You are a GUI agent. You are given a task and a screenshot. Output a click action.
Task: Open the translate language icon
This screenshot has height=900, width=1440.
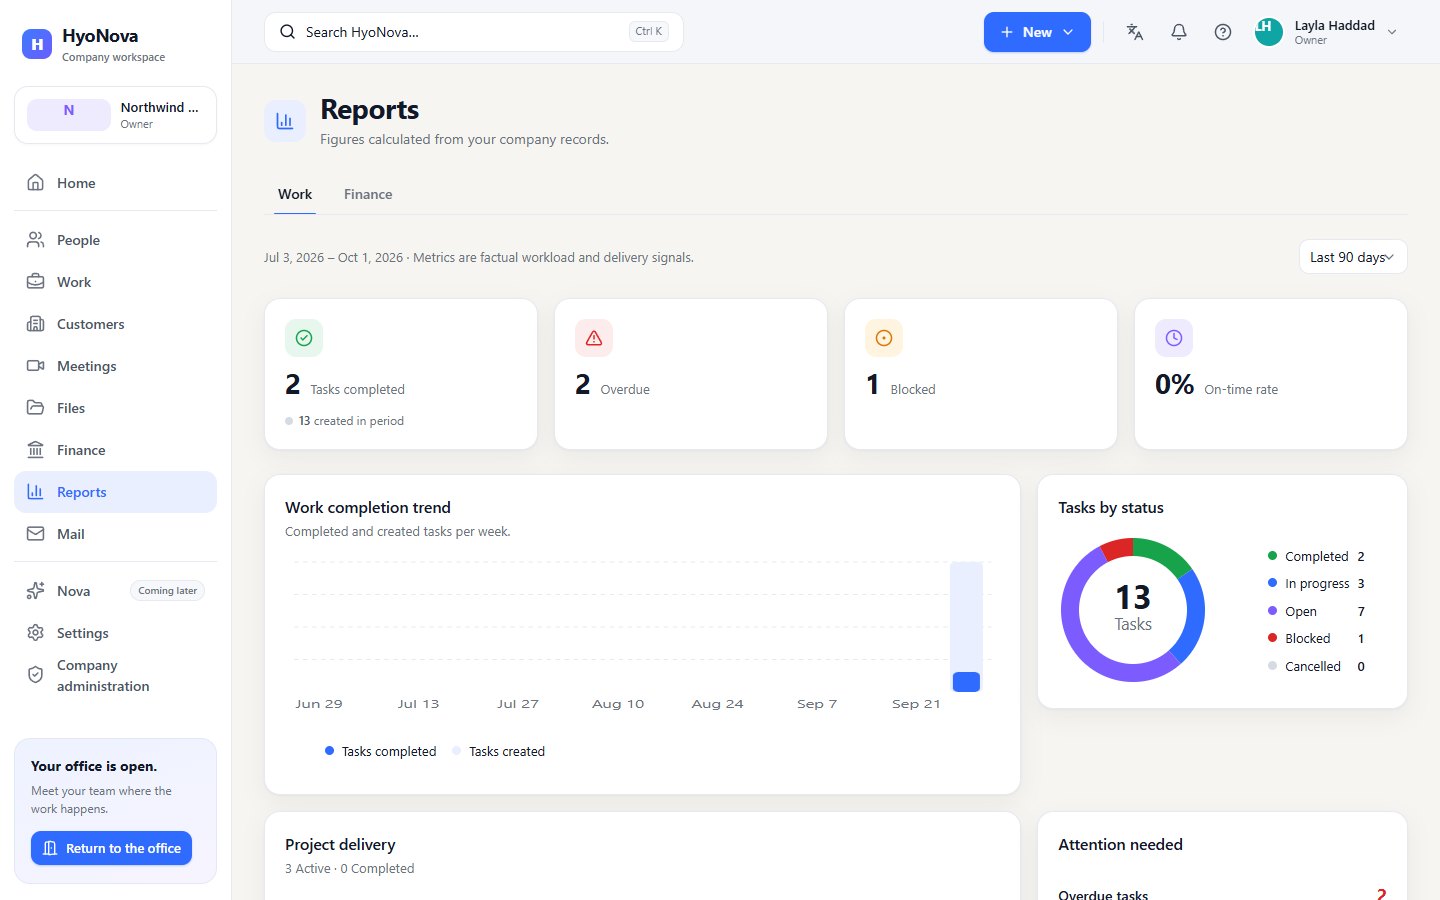(1135, 32)
